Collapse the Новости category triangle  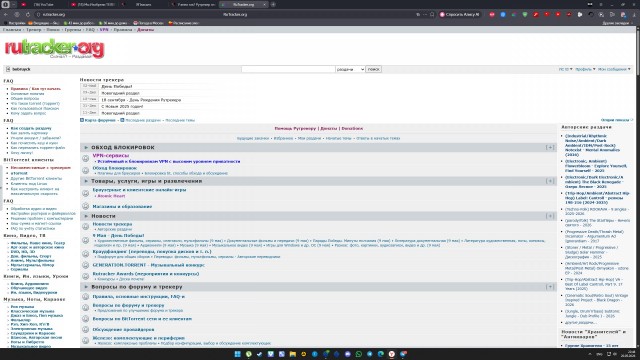tap(86, 216)
